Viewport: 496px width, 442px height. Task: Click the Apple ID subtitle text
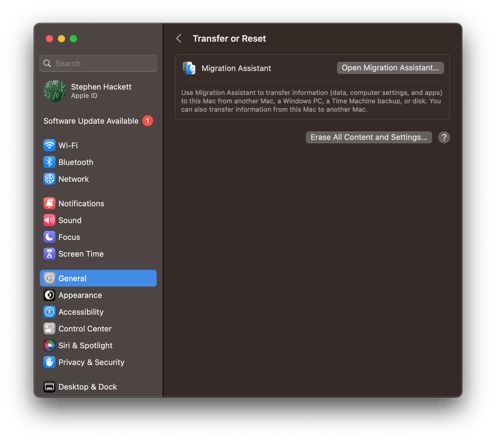point(84,96)
